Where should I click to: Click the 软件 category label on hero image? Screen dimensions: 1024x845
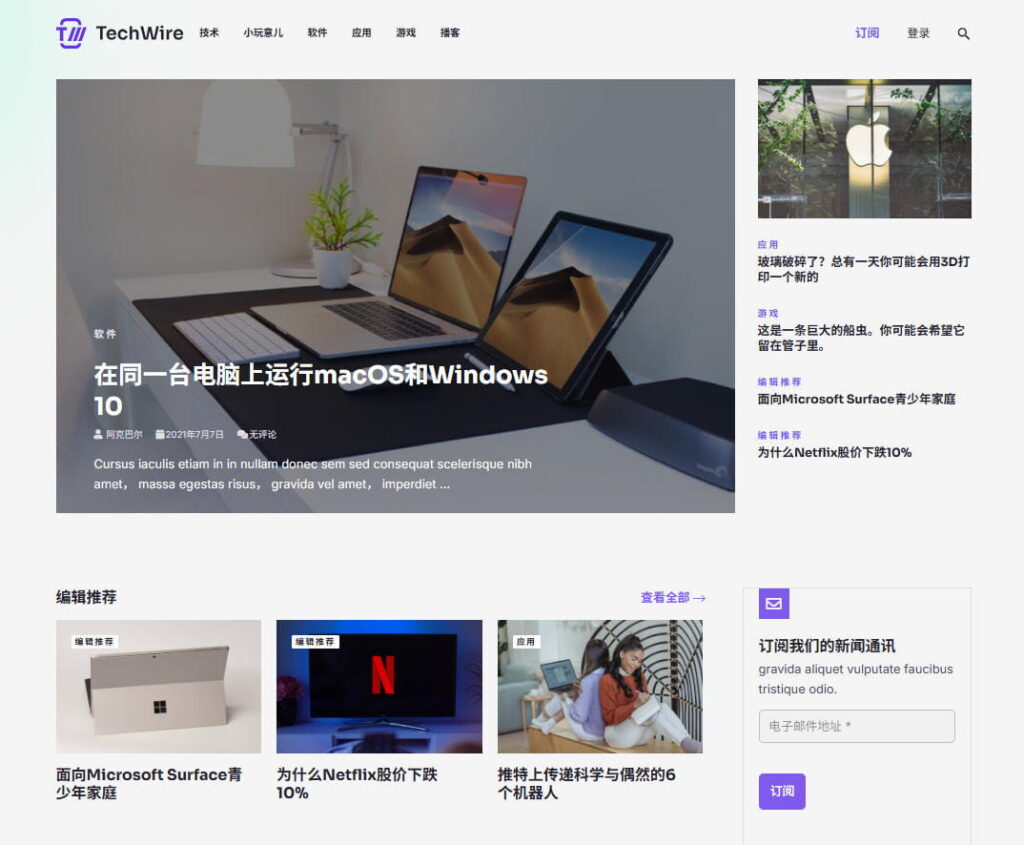(104, 334)
